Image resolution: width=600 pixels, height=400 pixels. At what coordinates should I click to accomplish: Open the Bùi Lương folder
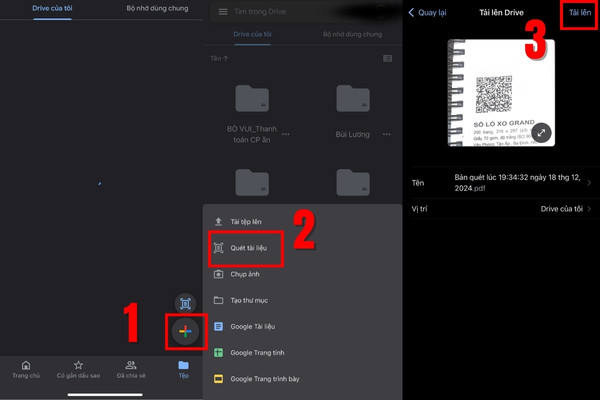click(x=353, y=111)
